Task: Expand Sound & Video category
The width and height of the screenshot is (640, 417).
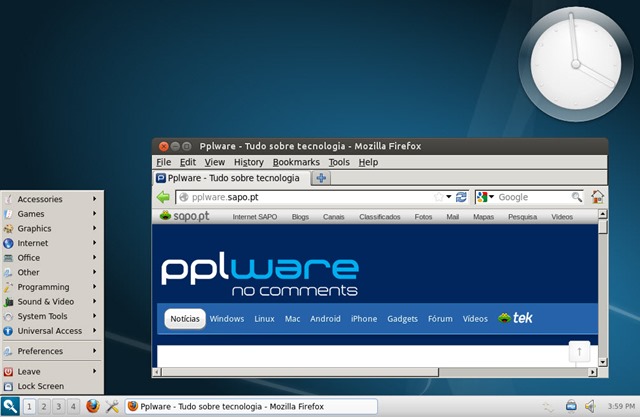Action: coord(51,302)
